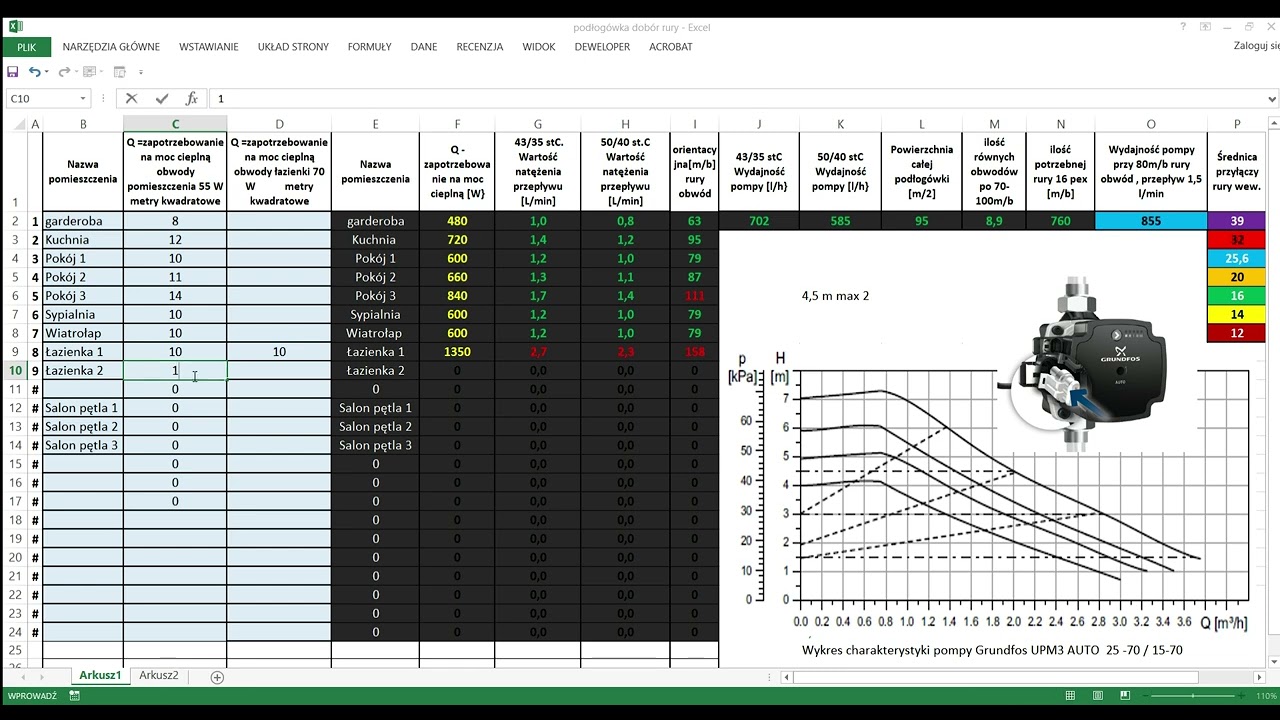This screenshot has height=720, width=1280.
Task: Click the 110% zoom level button
Action: pos(1266,696)
